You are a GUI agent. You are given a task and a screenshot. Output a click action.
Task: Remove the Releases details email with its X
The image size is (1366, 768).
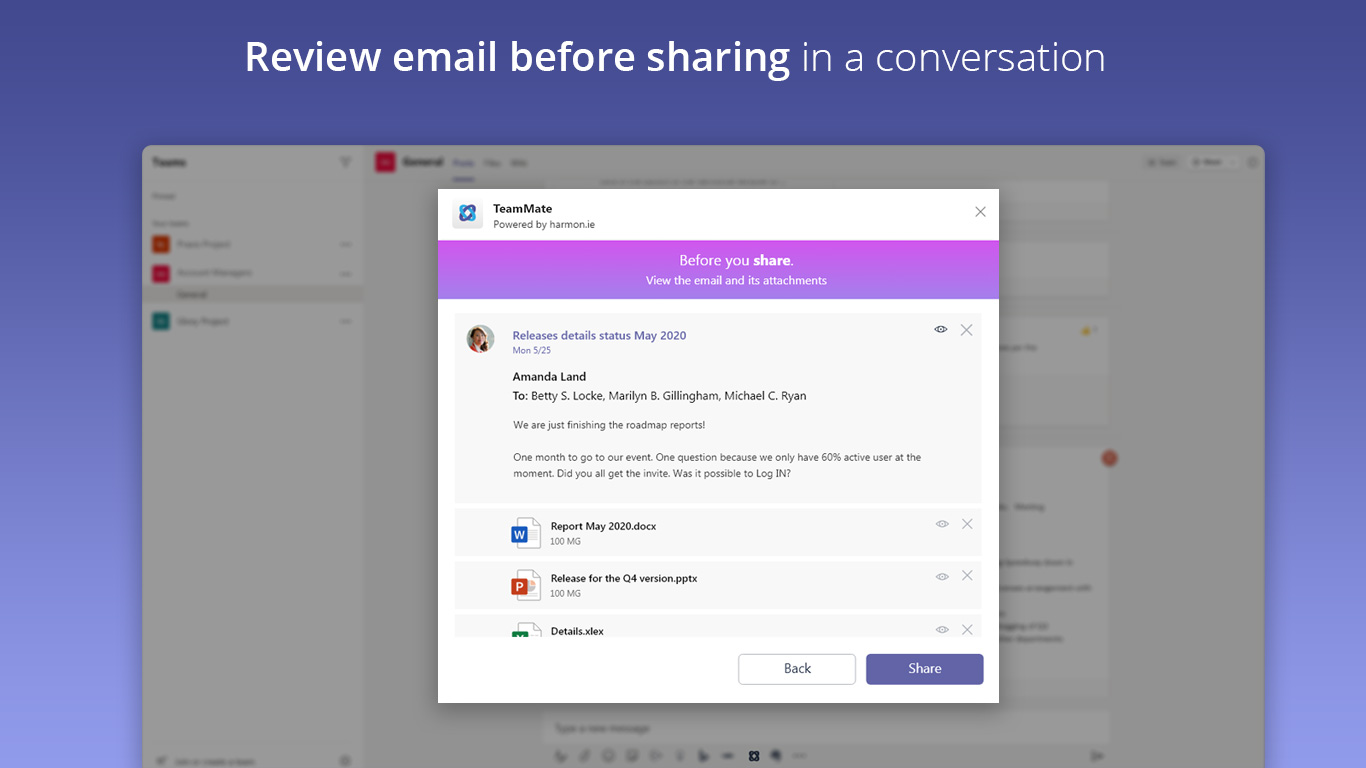(966, 329)
